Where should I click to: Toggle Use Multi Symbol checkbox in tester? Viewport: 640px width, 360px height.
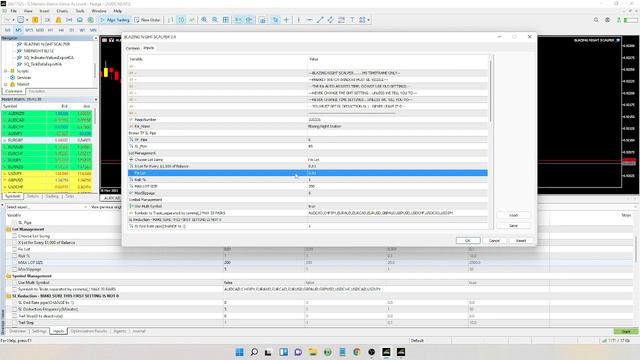15,282
